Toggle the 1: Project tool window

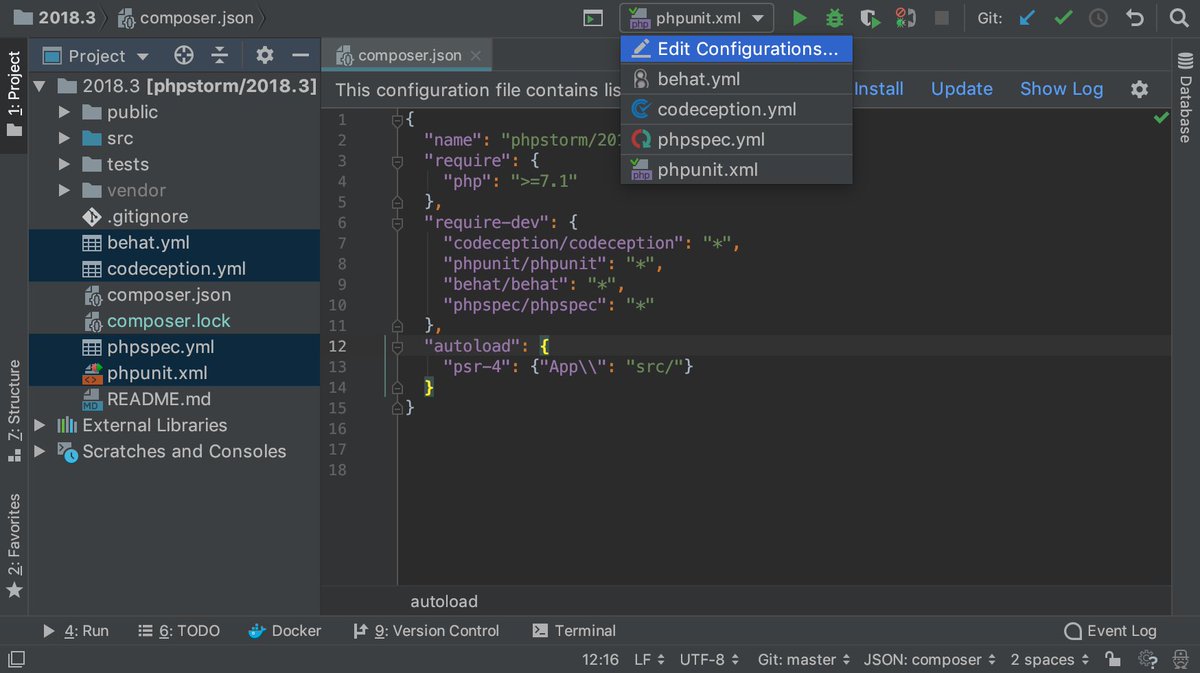point(14,93)
